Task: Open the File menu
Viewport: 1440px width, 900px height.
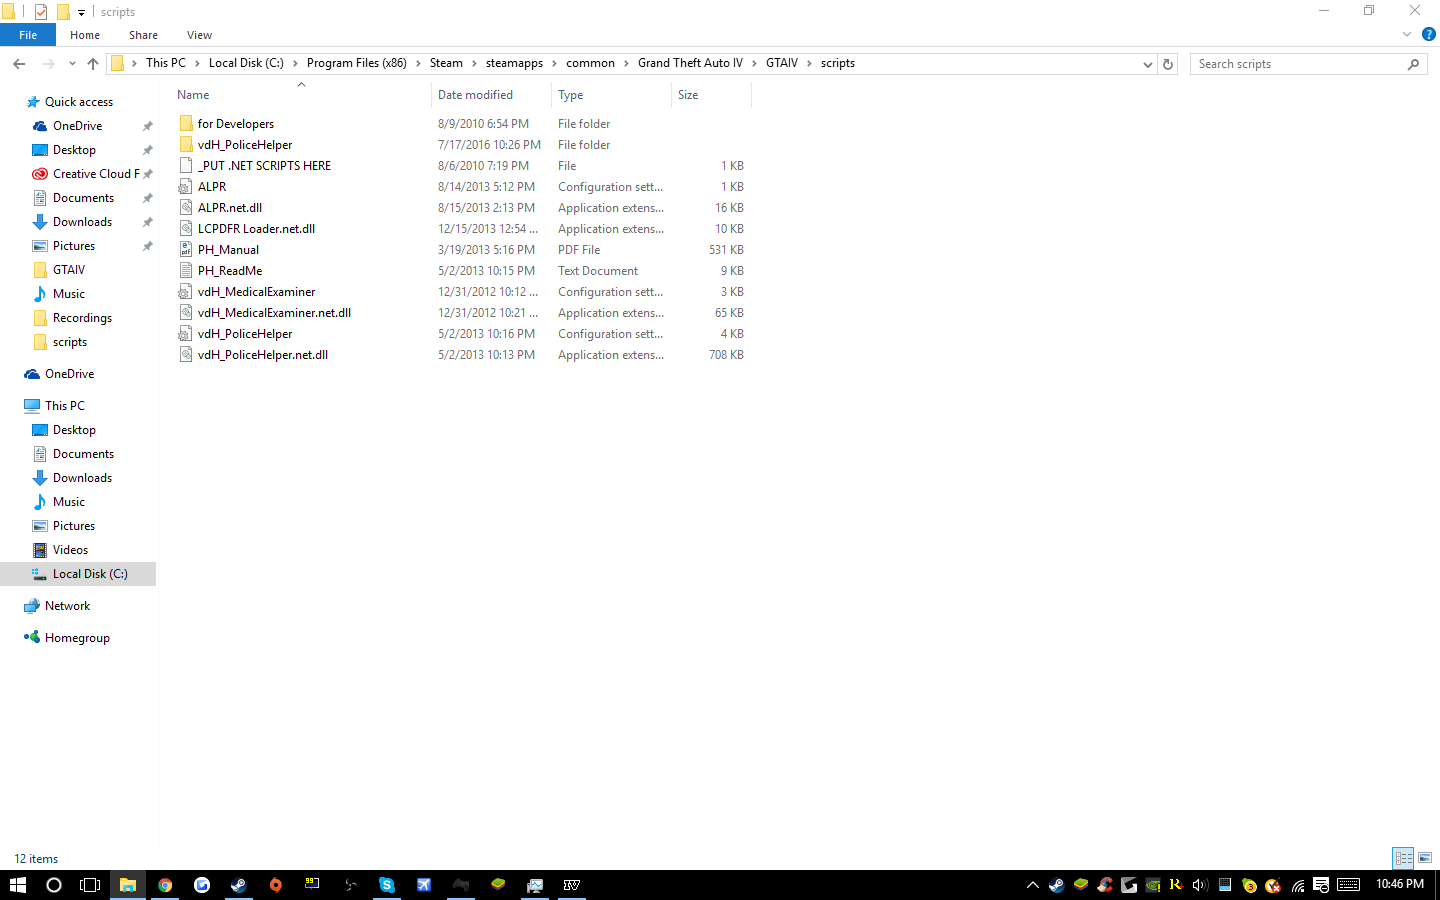Action: pos(28,35)
